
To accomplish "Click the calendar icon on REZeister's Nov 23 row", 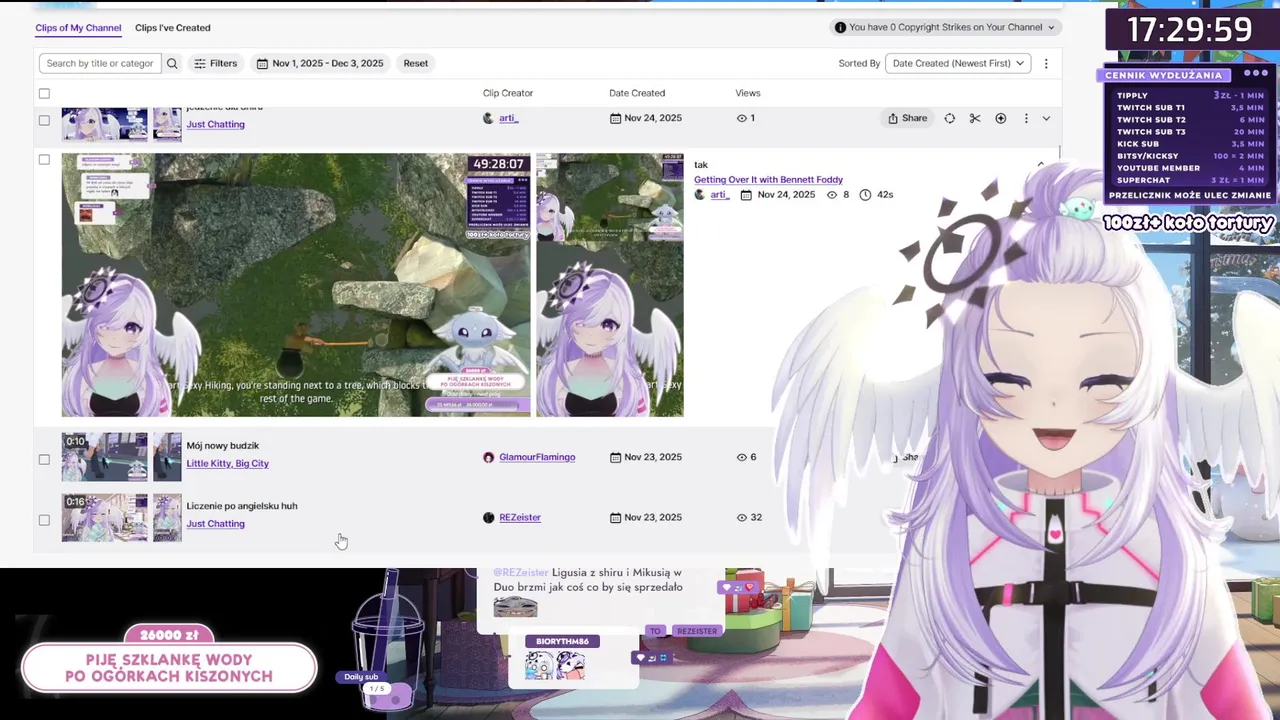I will coord(615,517).
